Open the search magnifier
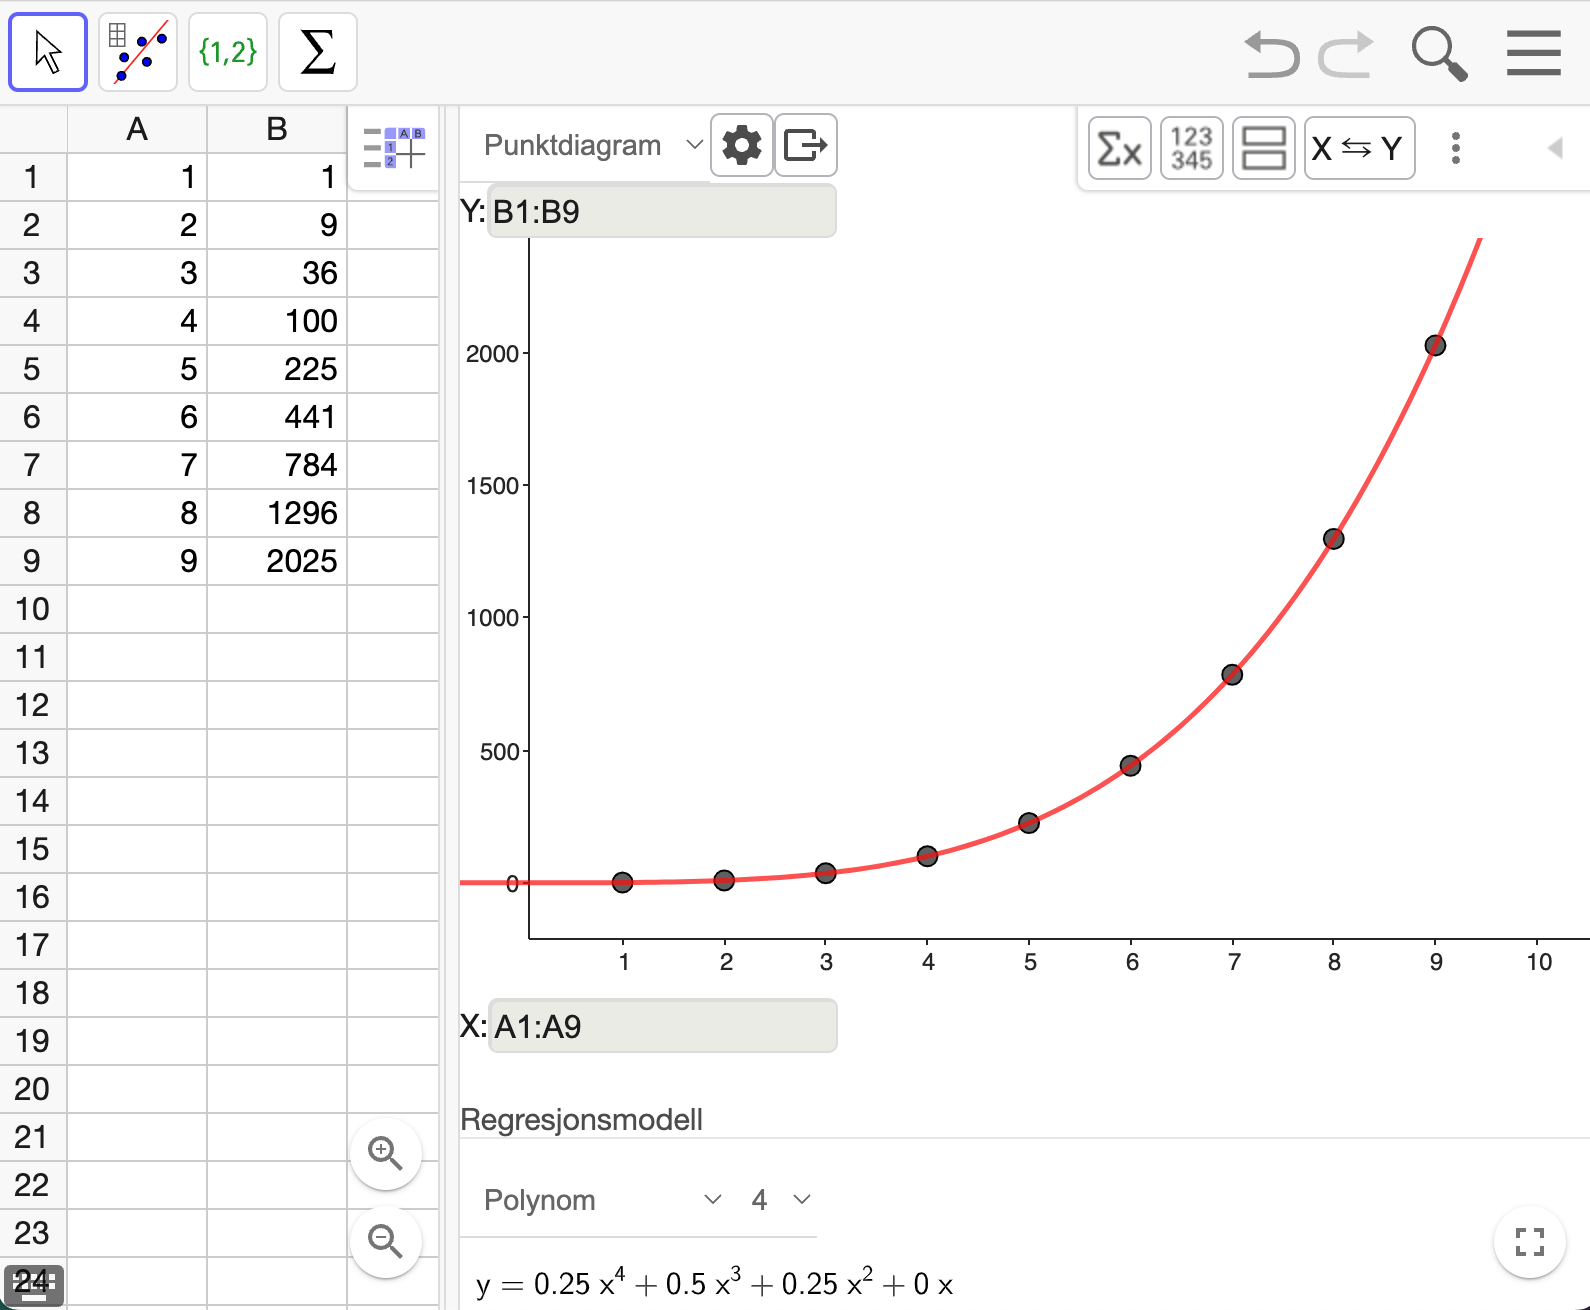 coord(1439,54)
